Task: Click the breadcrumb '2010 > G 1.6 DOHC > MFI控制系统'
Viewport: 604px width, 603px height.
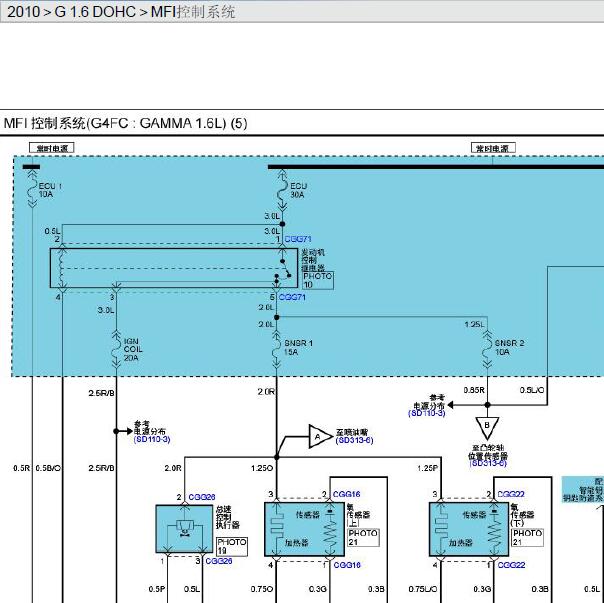Action: click(121, 12)
